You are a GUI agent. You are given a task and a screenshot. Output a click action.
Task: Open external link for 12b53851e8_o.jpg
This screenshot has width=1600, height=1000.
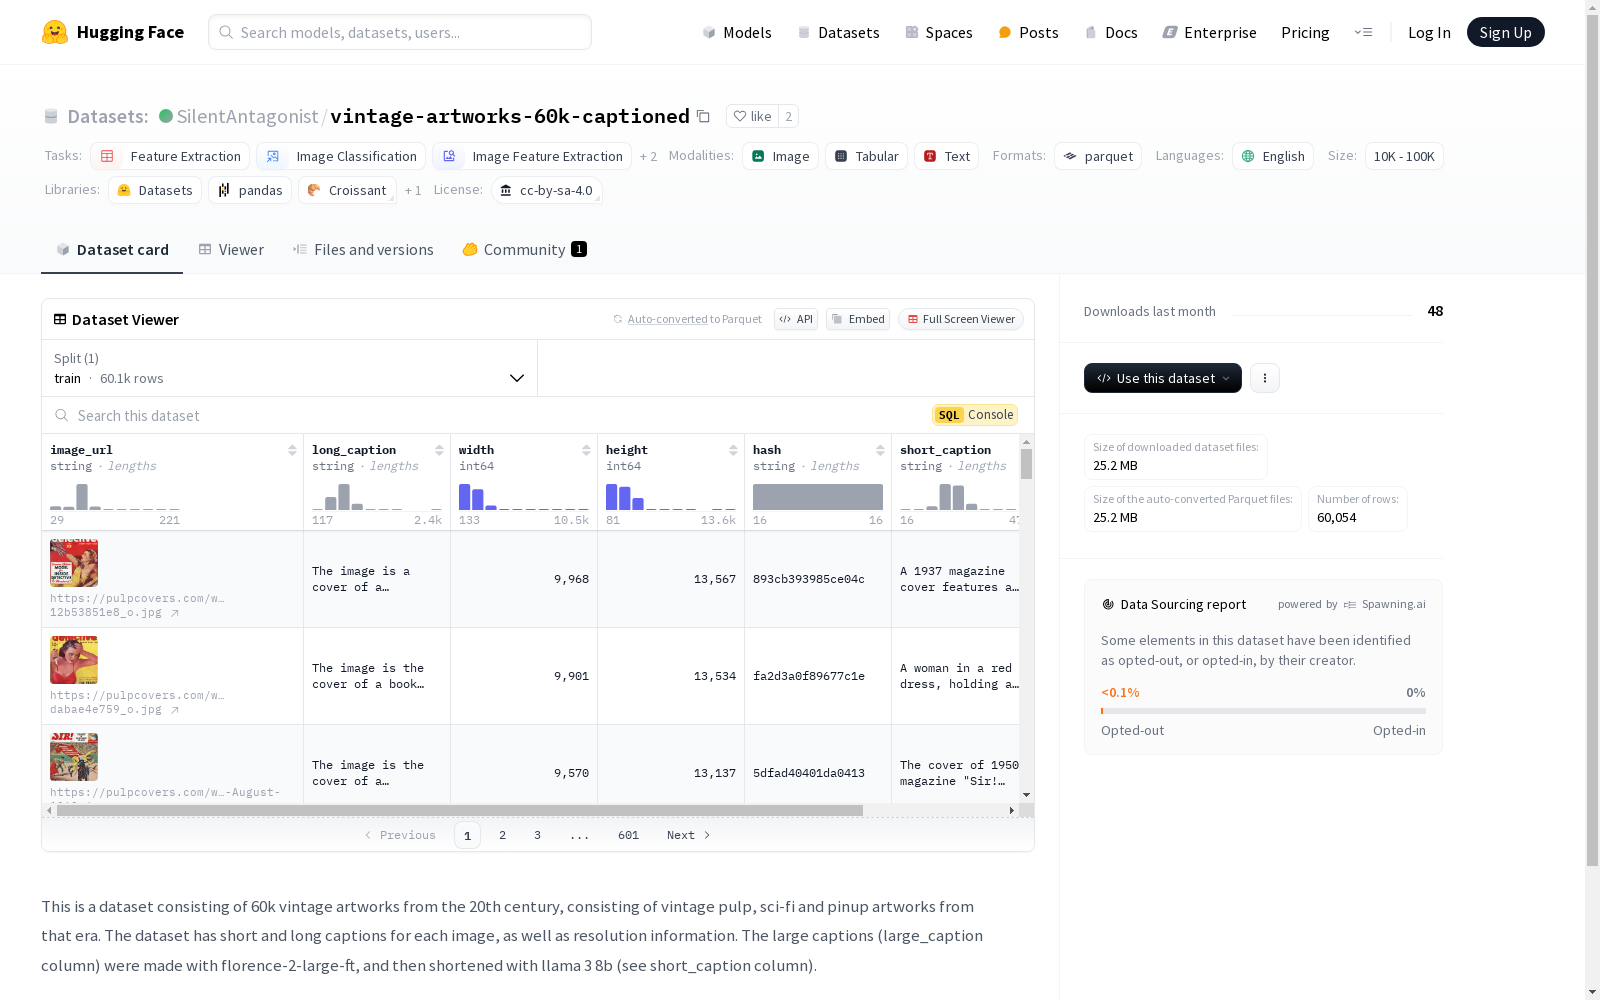tap(175, 613)
